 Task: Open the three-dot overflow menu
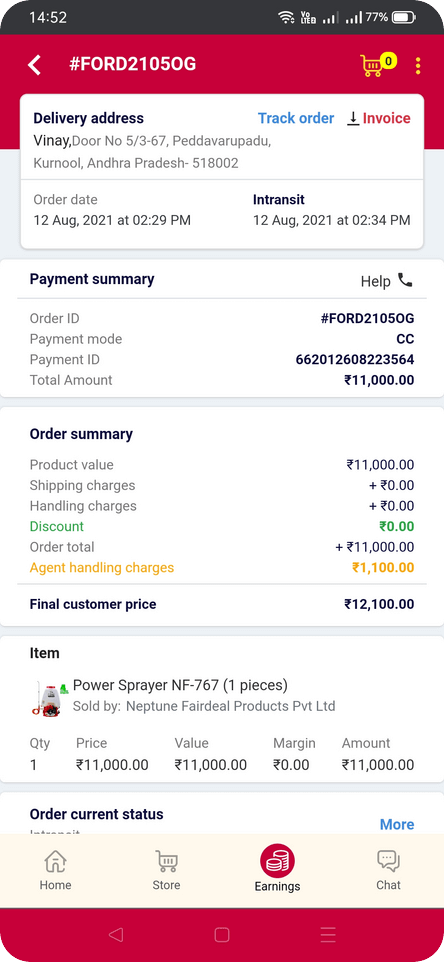click(x=418, y=66)
